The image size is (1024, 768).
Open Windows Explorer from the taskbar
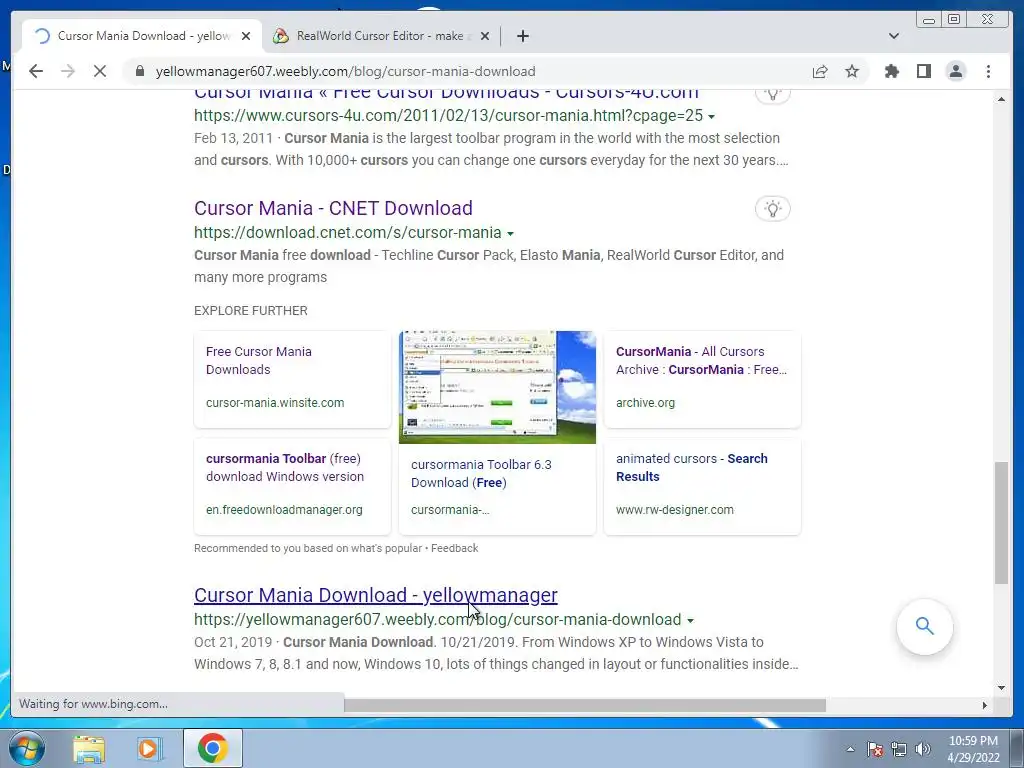pos(89,748)
